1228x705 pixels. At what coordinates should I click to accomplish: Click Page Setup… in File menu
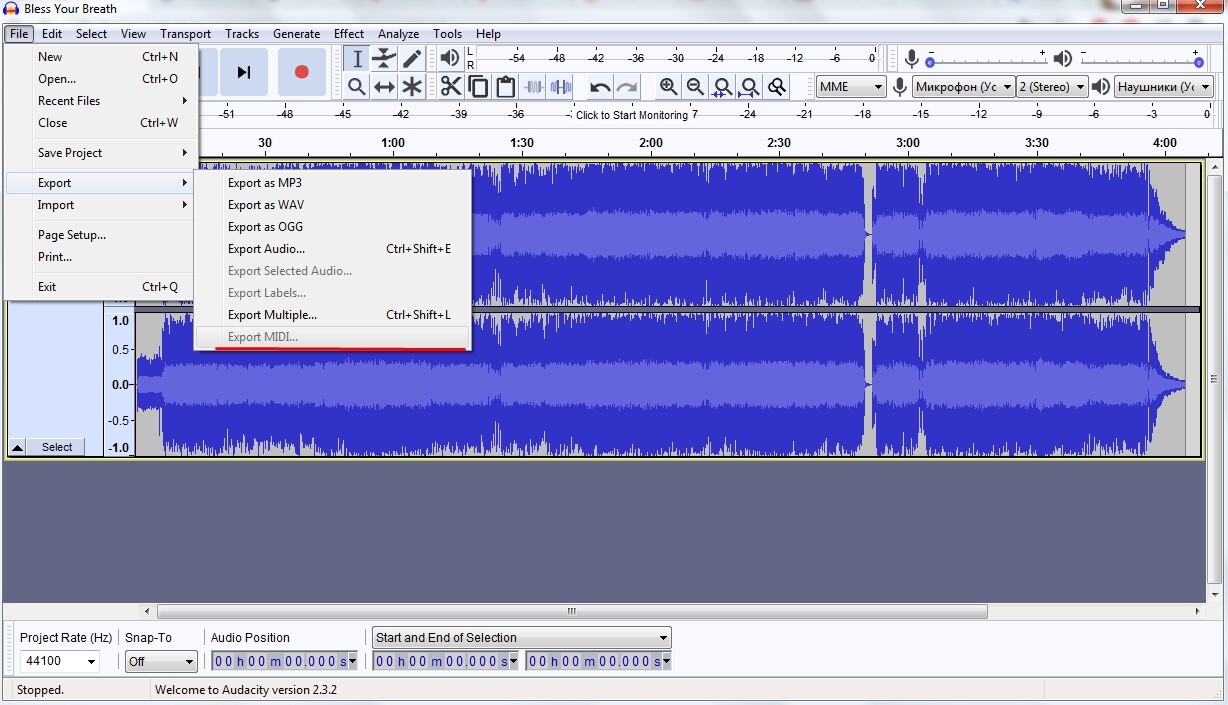tap(100, 235)
